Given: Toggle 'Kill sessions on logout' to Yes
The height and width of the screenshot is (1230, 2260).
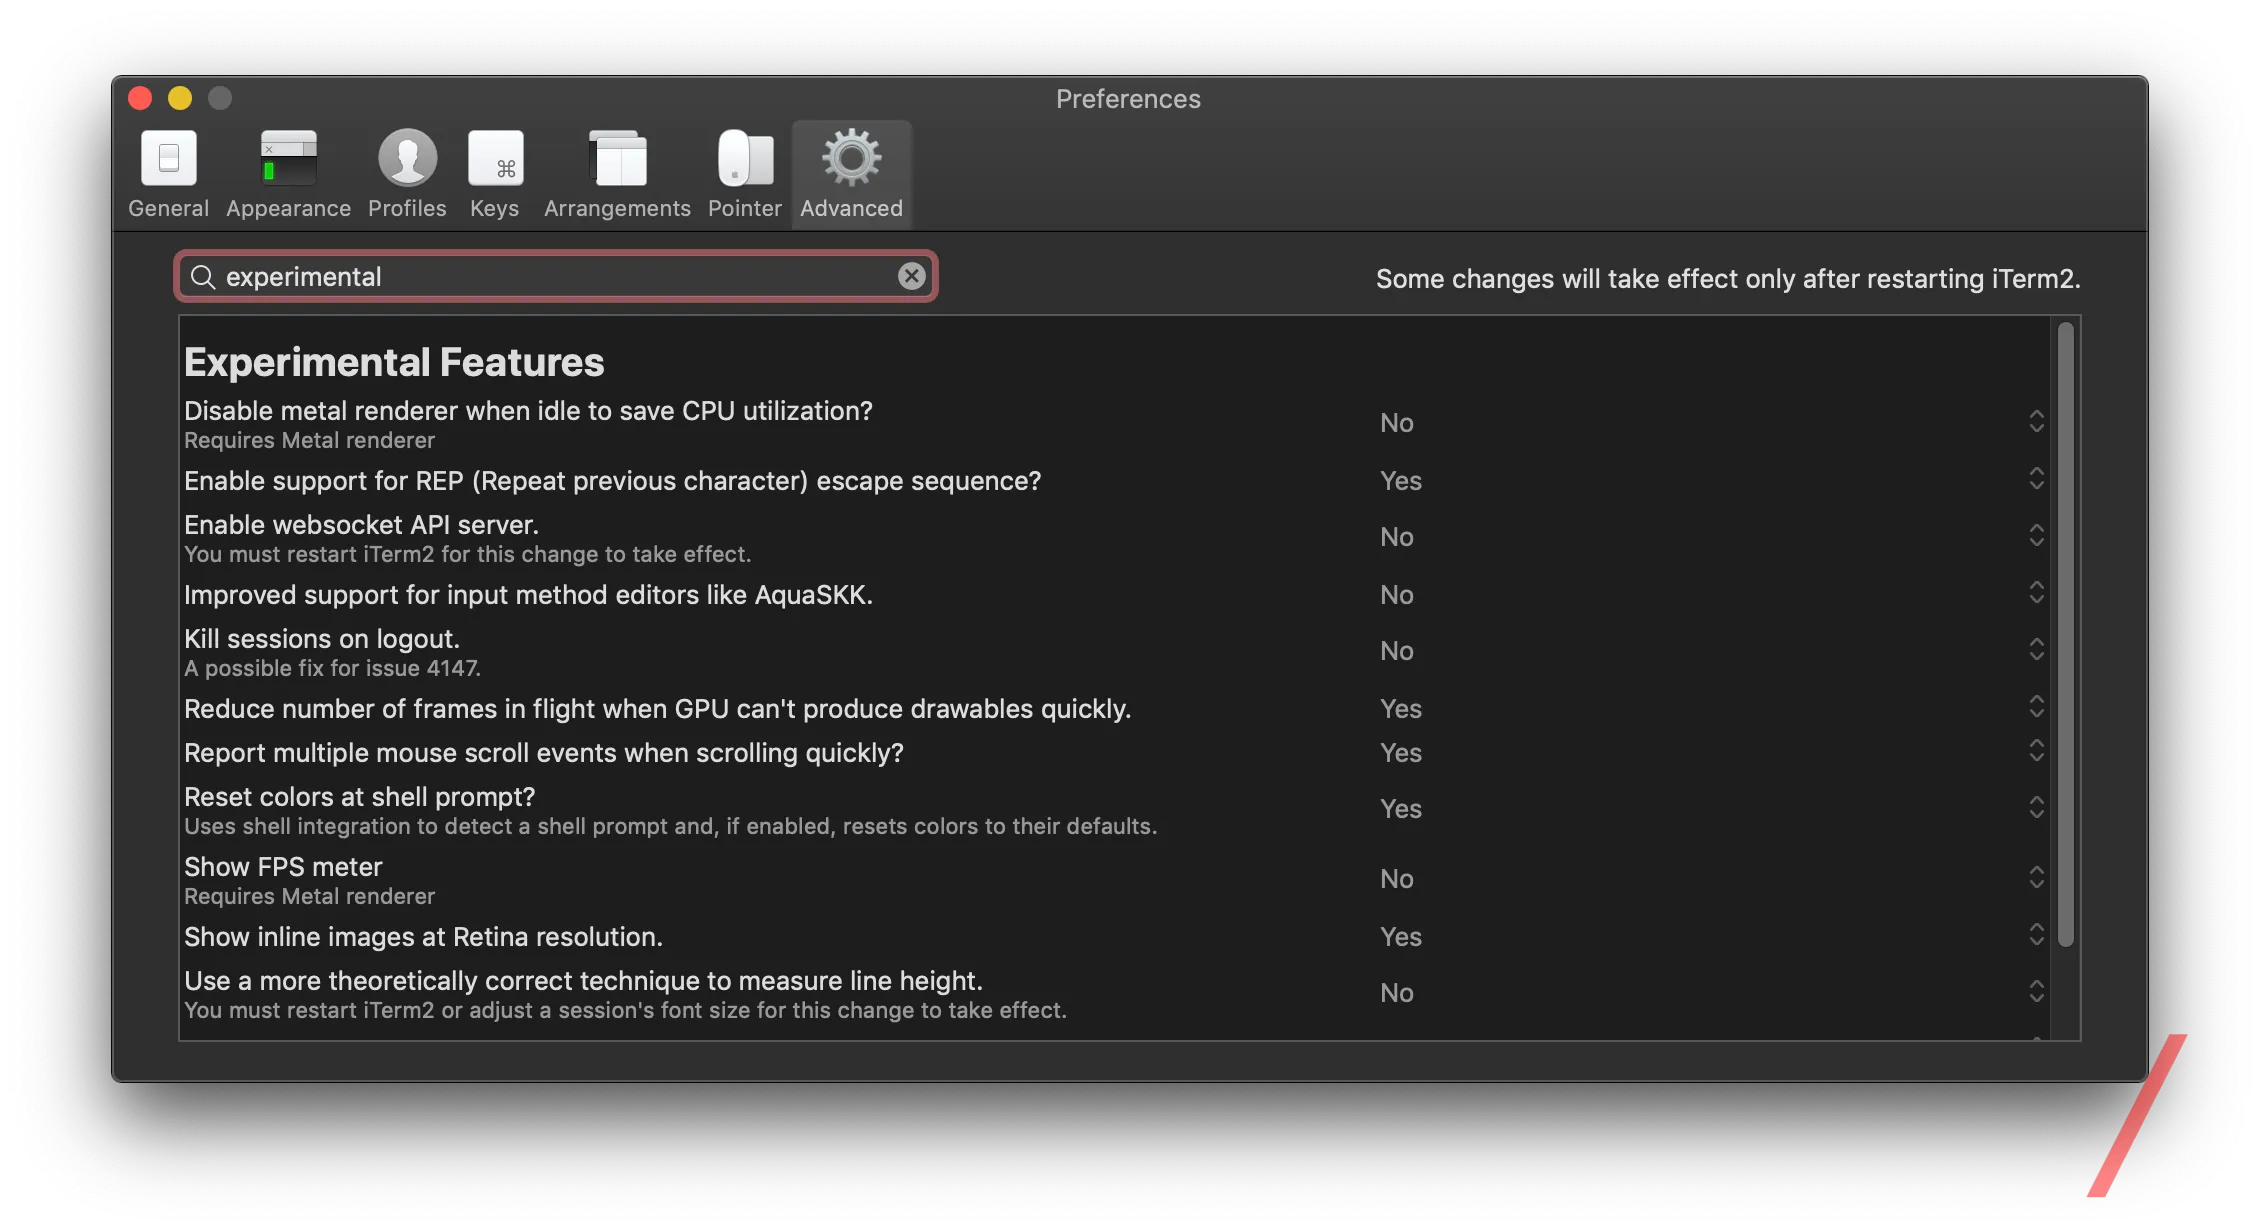Looking at the screenshot, I should tap(2037, 650).
